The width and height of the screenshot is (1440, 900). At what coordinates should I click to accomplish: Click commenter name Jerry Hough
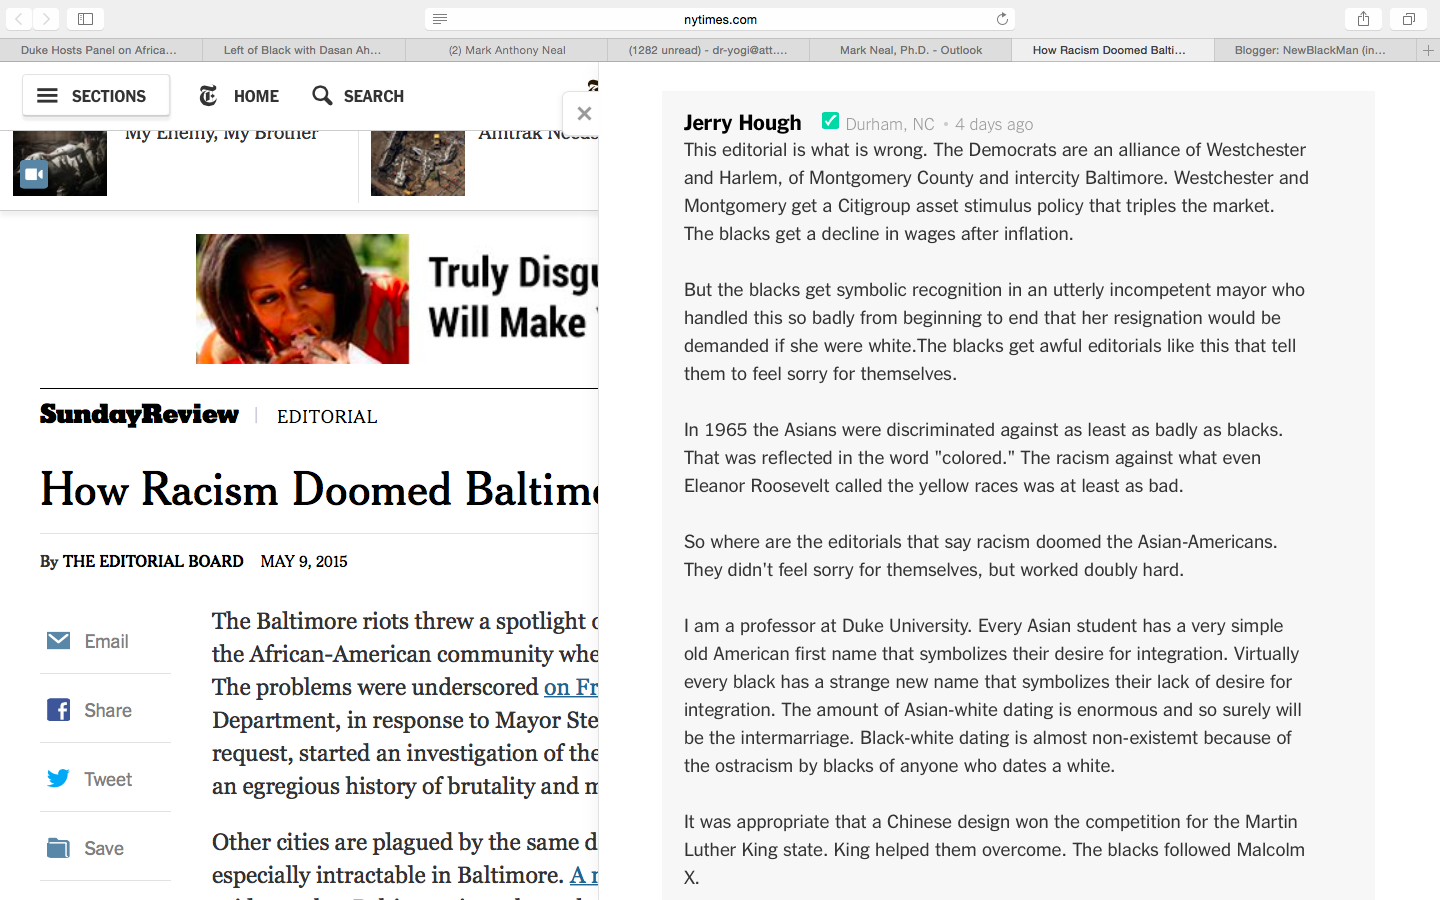pyautogui.click(x=742, y=123)
